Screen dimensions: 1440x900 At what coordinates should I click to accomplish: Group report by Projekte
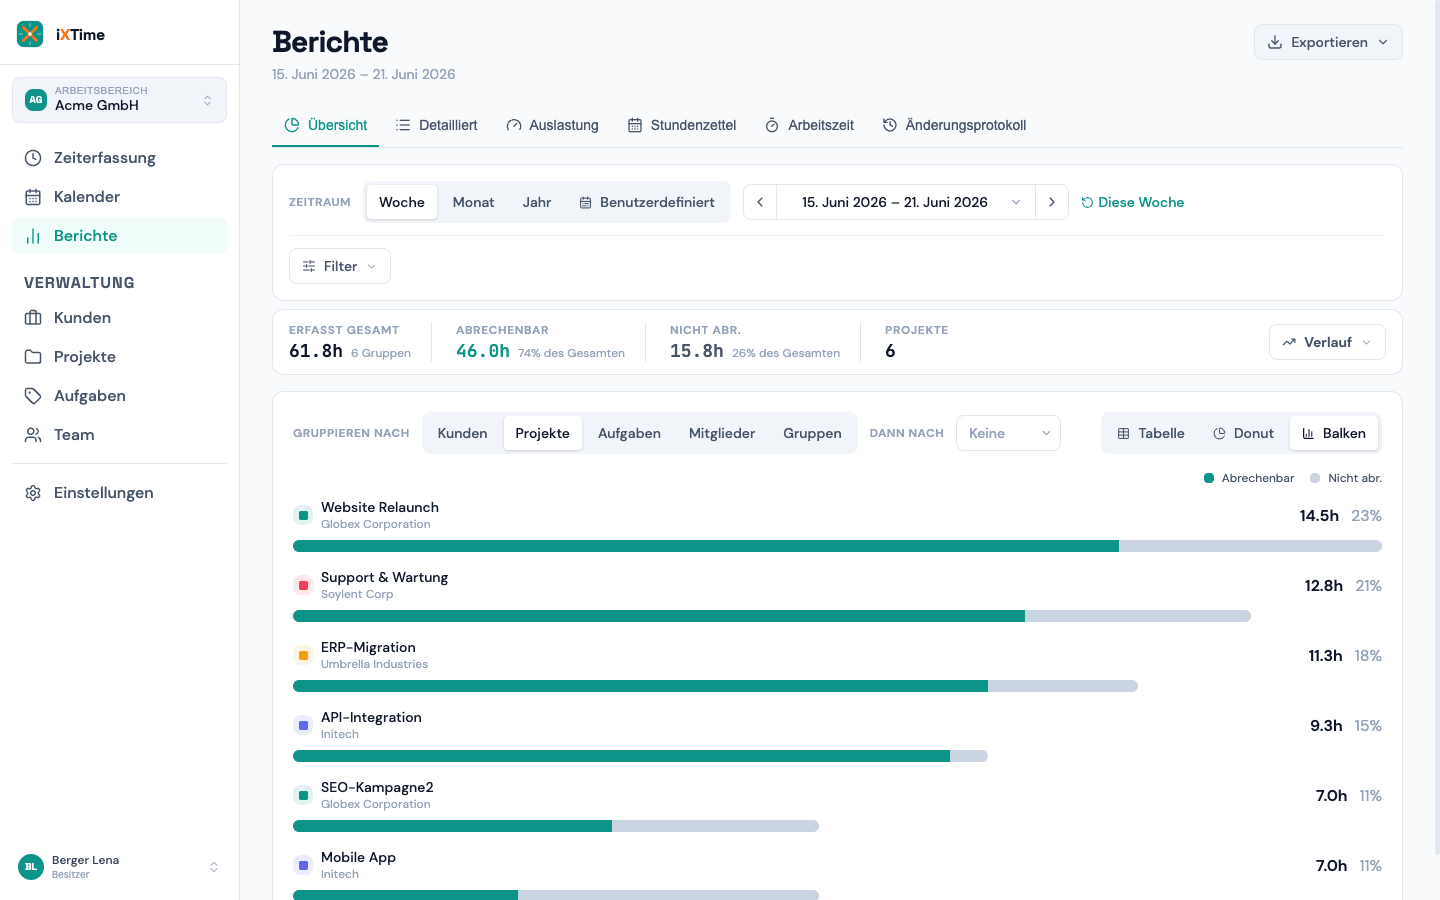(x=543, y=433)
